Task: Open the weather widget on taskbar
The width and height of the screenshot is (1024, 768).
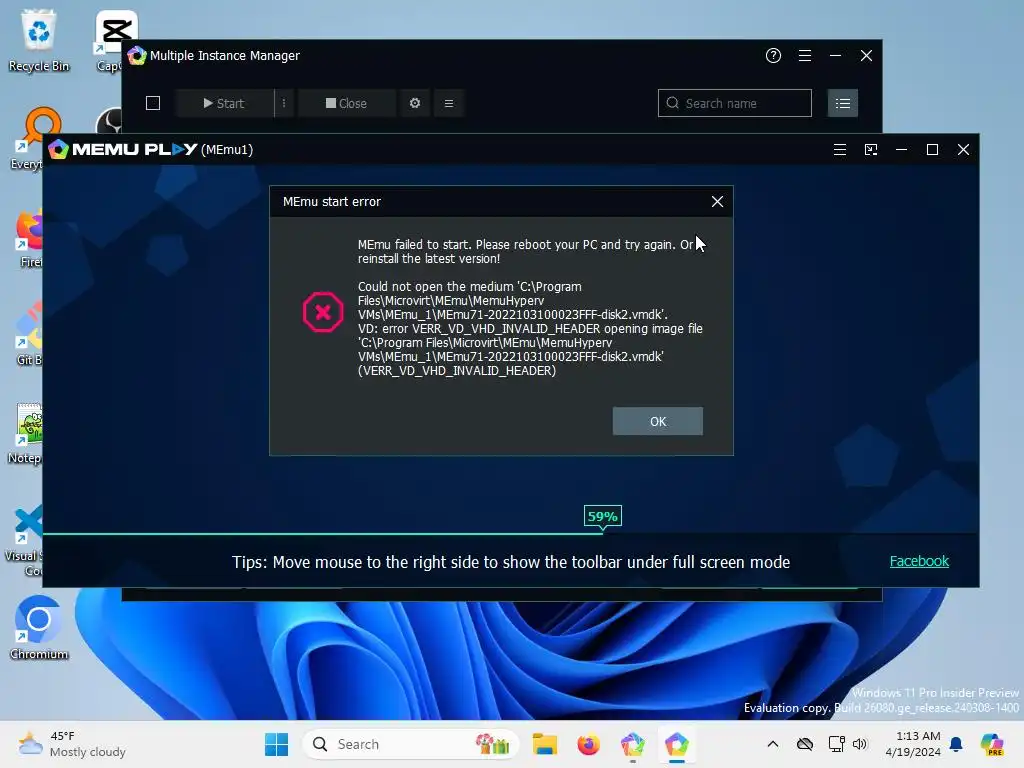Action: click(x=72, y=744)
